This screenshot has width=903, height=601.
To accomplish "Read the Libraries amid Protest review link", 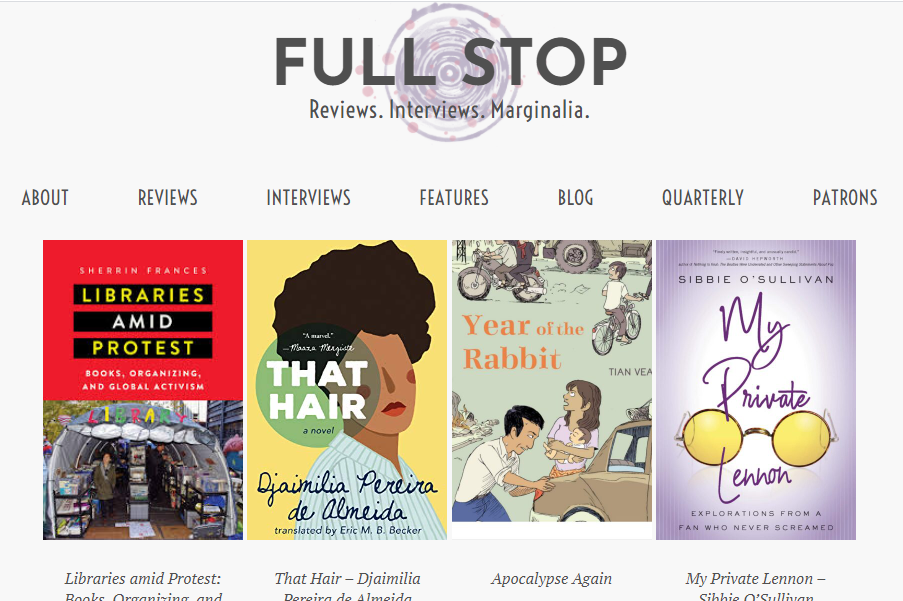I will coord(143,579).
